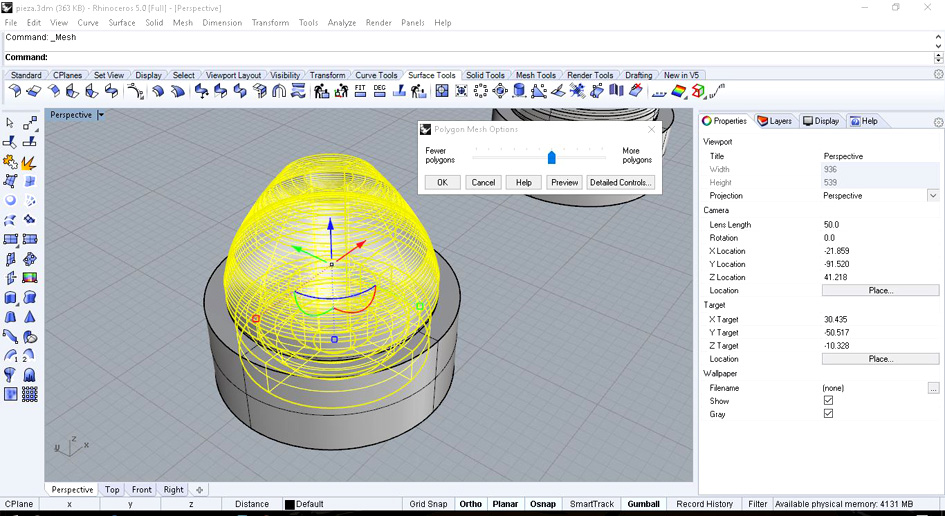Click the DEG change degree icon
The width and height of the screenshot is (945, 516).
379,90
